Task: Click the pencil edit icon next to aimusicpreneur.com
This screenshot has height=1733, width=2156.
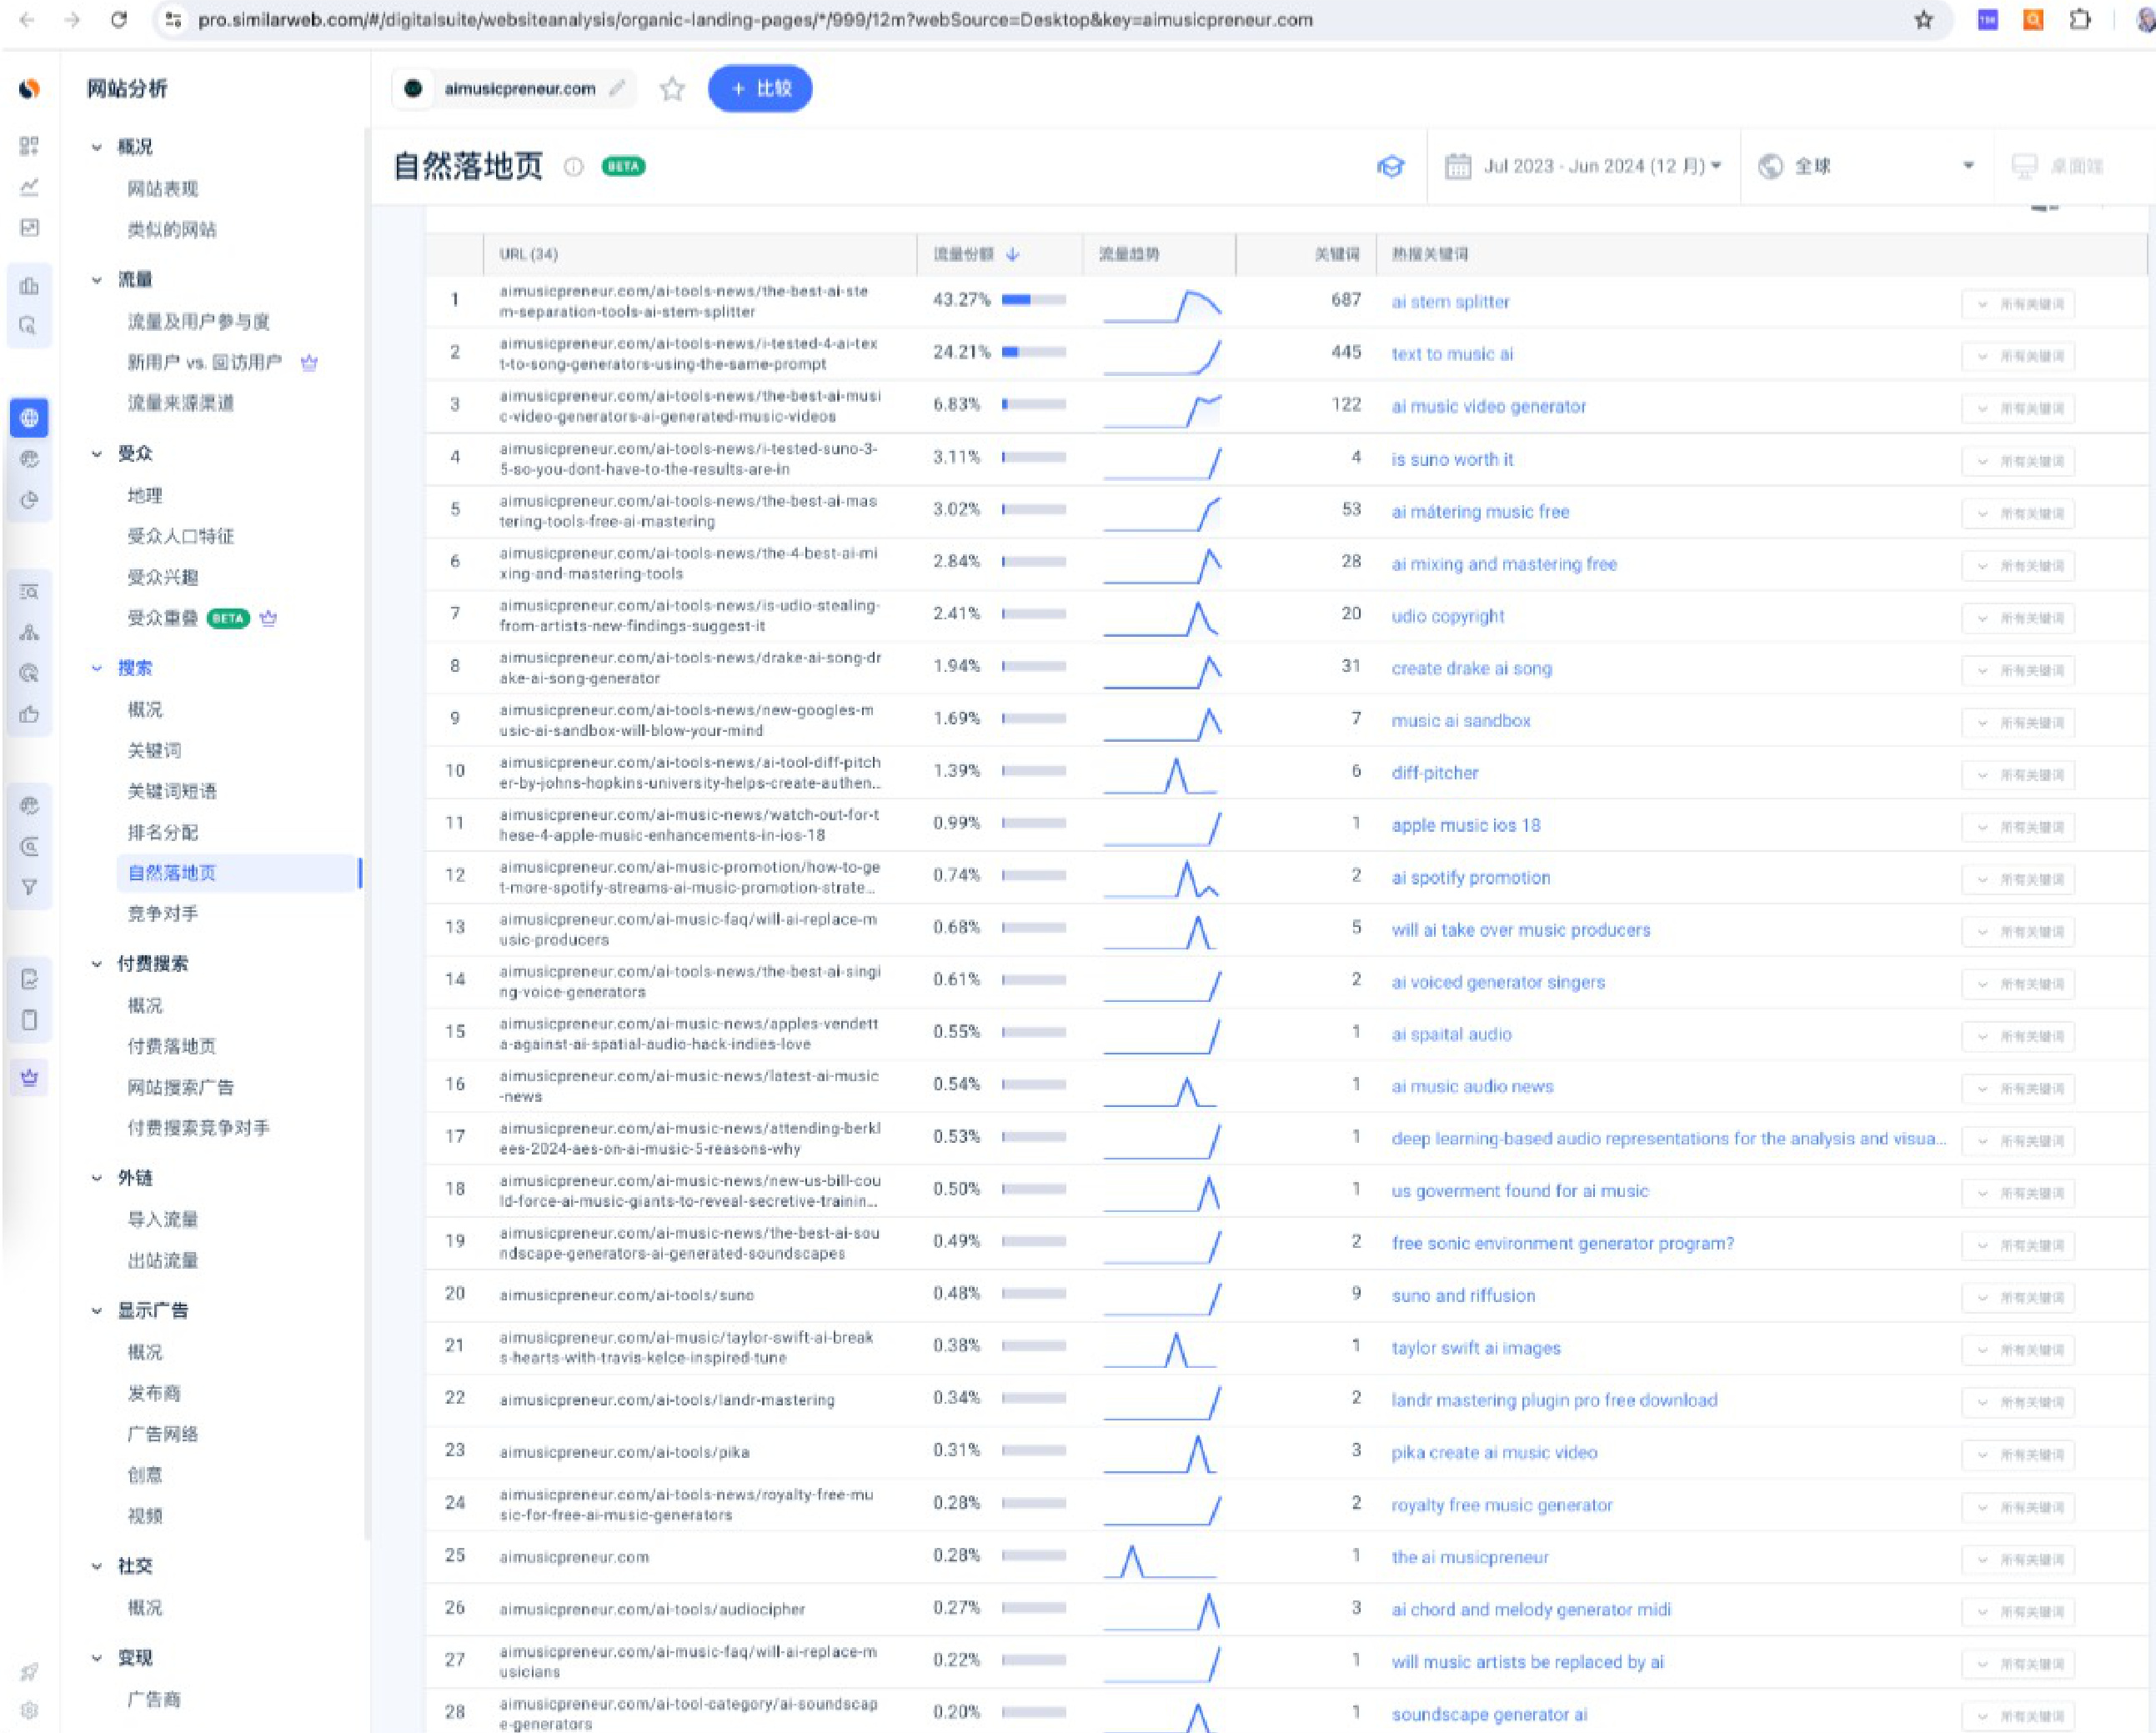Action: [618, 88]
